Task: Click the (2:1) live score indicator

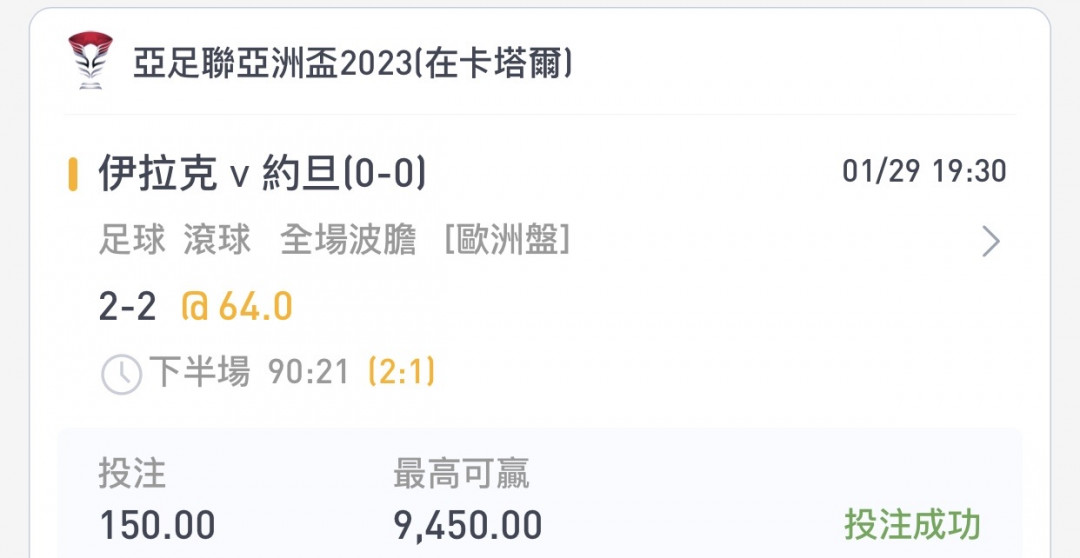Action: click(x=402, y=373)
